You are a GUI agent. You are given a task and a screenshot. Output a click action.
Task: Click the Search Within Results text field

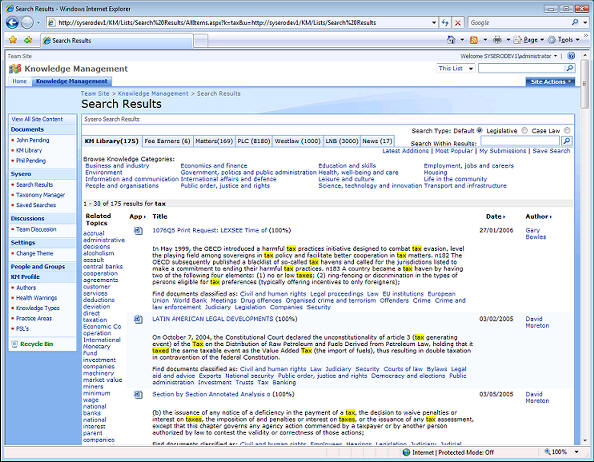(520, 141)
